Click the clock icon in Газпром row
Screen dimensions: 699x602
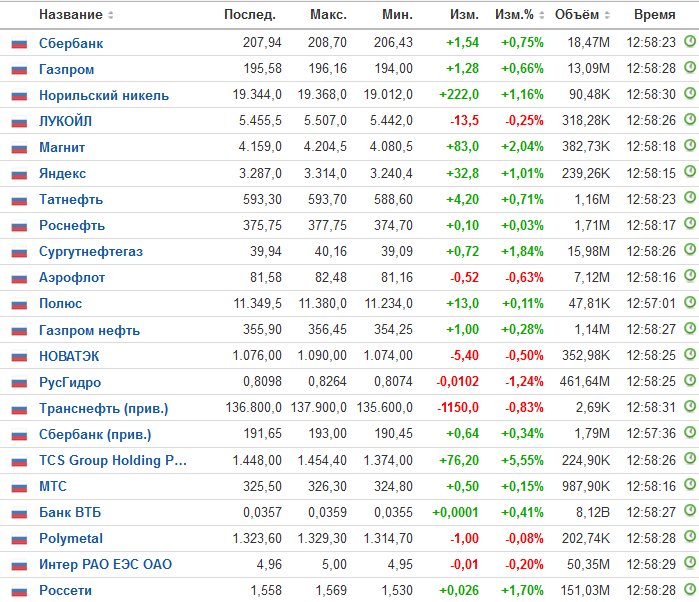[x=690, y=67]
